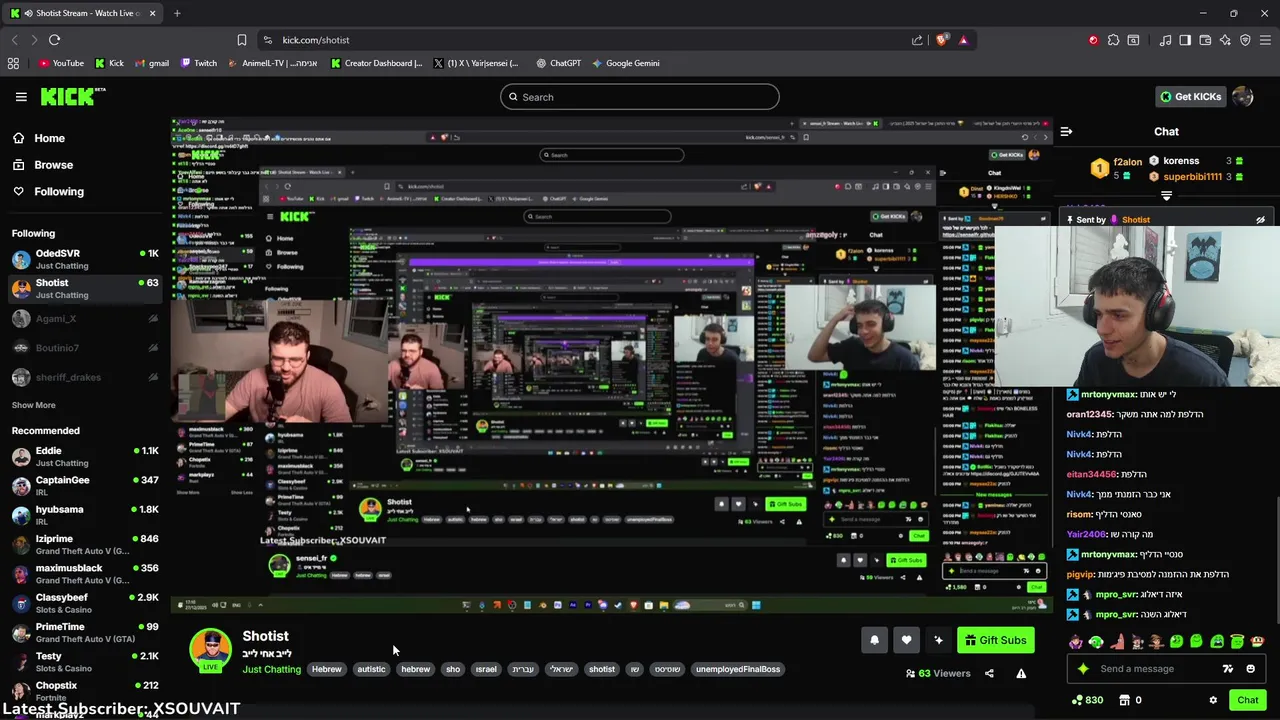This screenshot has width=1280, height=720.
Task: Collapse the chat panel arrow icon
Action: point(1066,131)
